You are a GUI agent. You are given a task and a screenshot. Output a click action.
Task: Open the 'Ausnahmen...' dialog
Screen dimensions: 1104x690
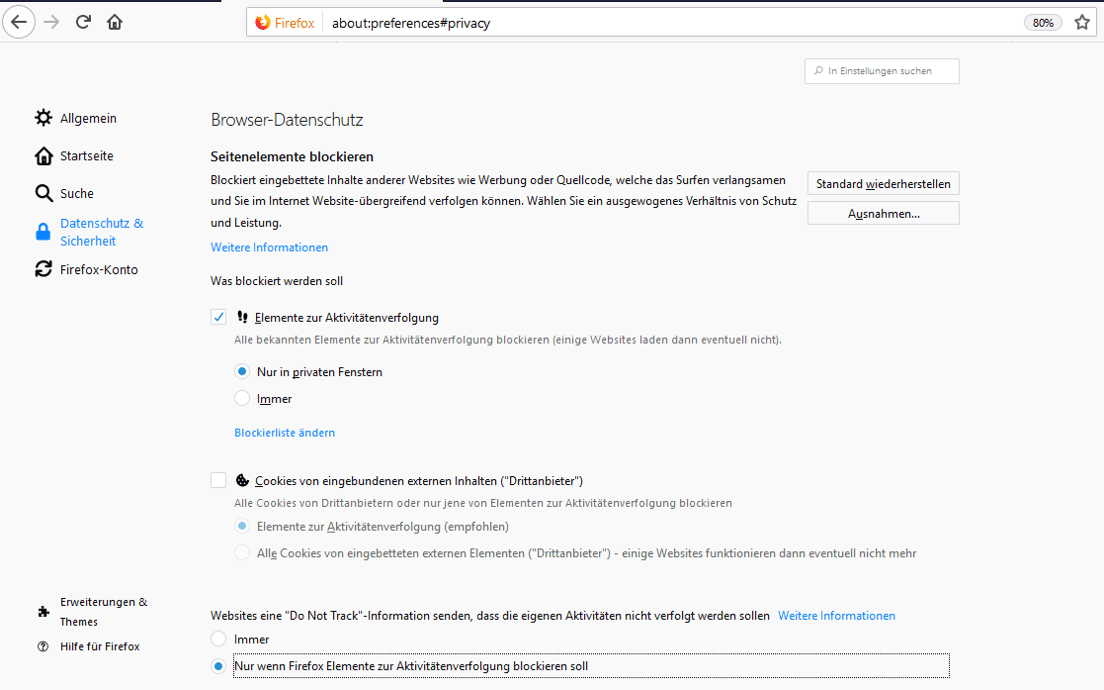click(883, 213)
